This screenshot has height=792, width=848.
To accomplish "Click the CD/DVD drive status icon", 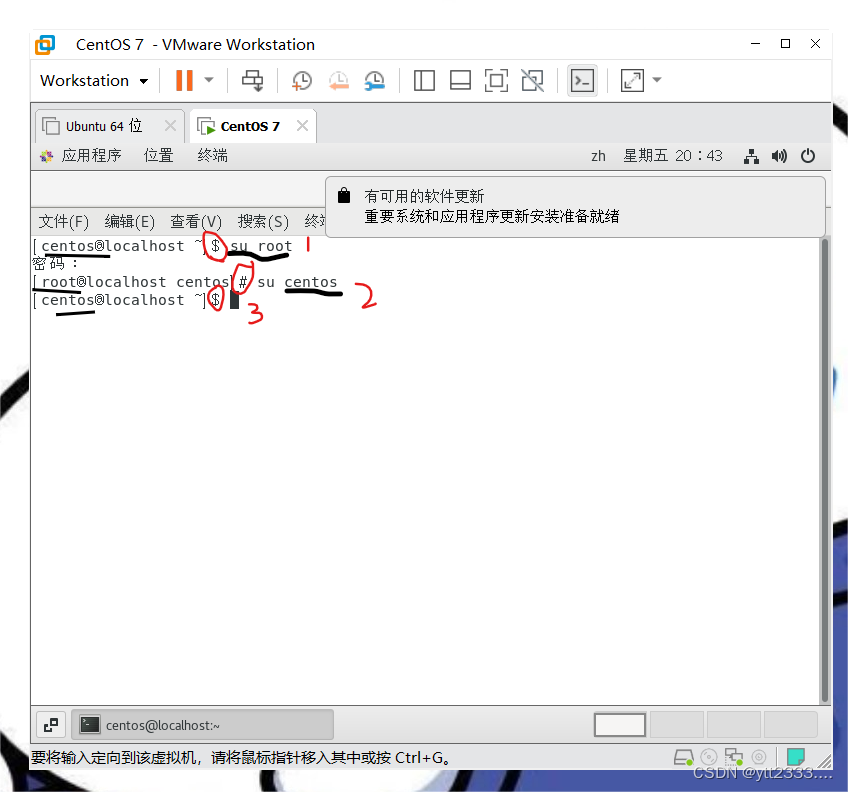I will click(708, 757).
